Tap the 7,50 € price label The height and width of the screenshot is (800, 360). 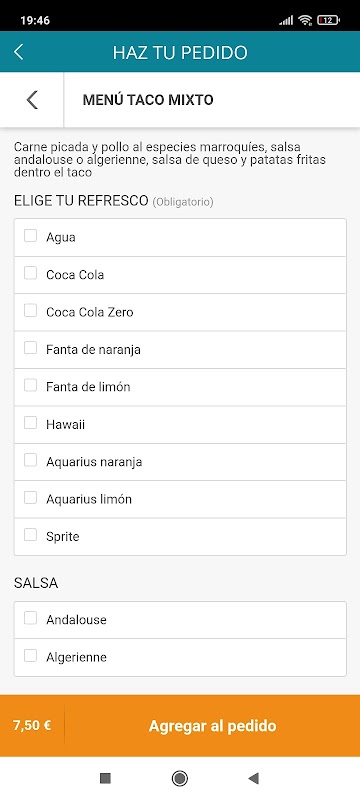click(32, 726)
